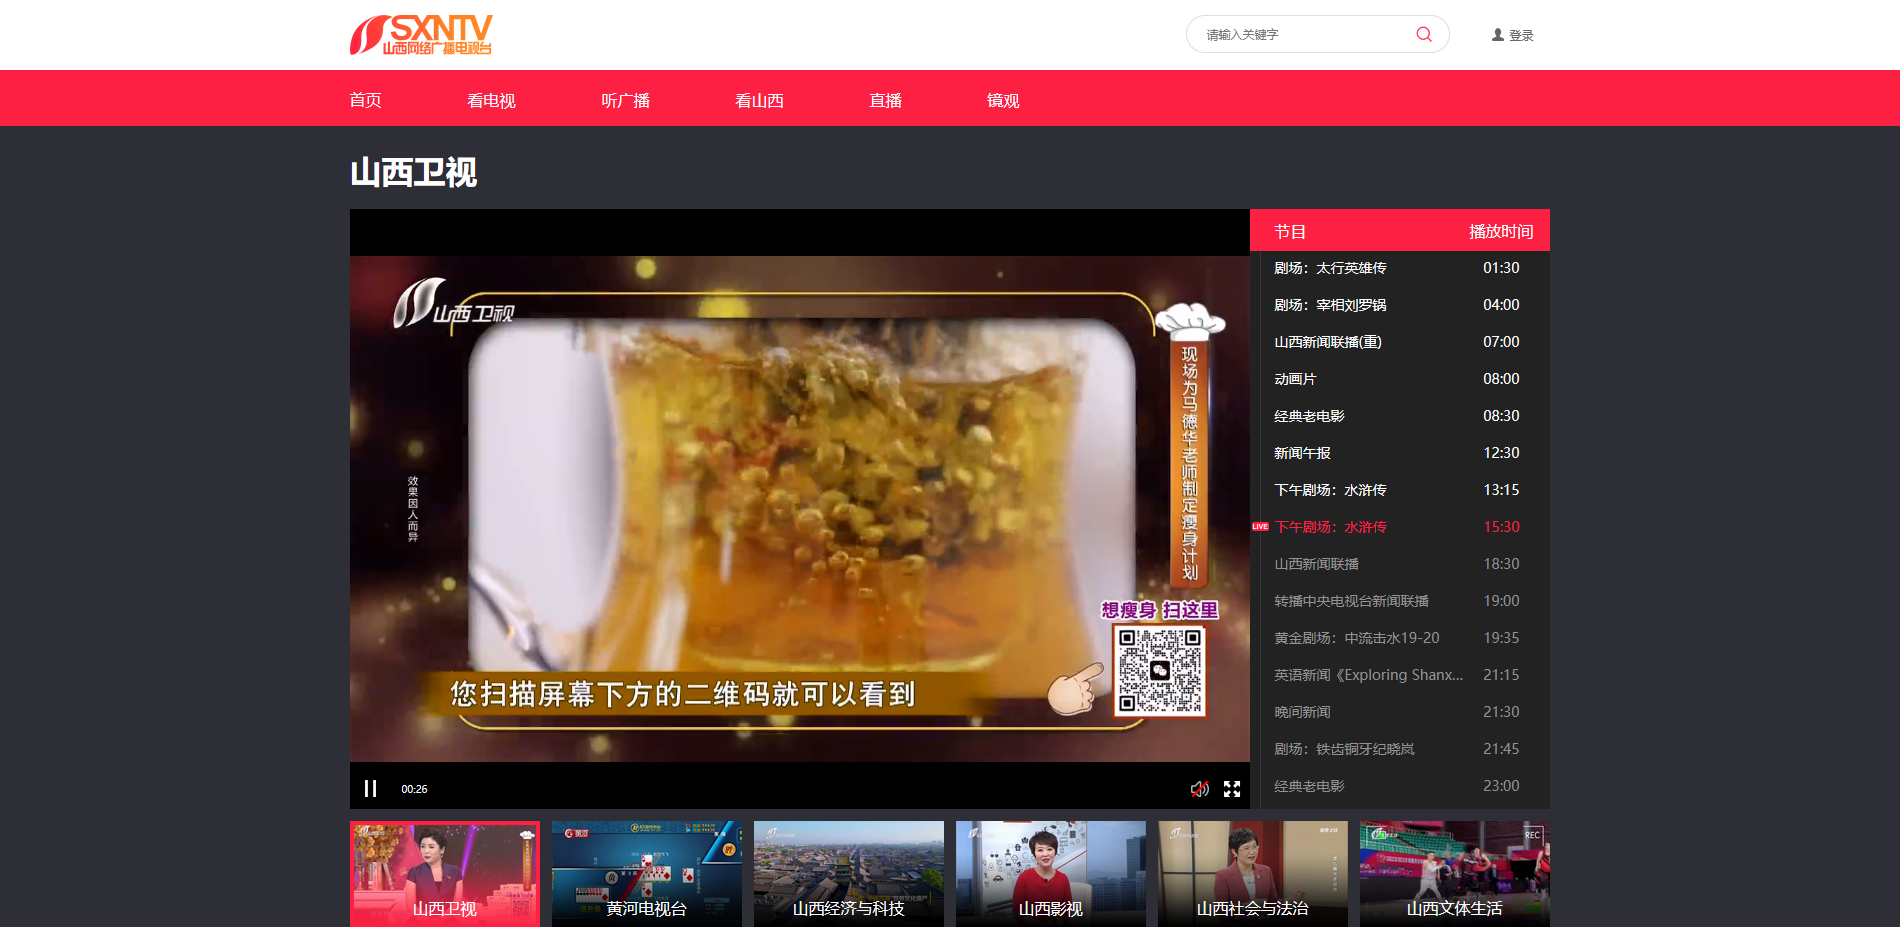Click the user login icon
This screenshot has width=1900, height=927.
click(x=1497, y=35)
